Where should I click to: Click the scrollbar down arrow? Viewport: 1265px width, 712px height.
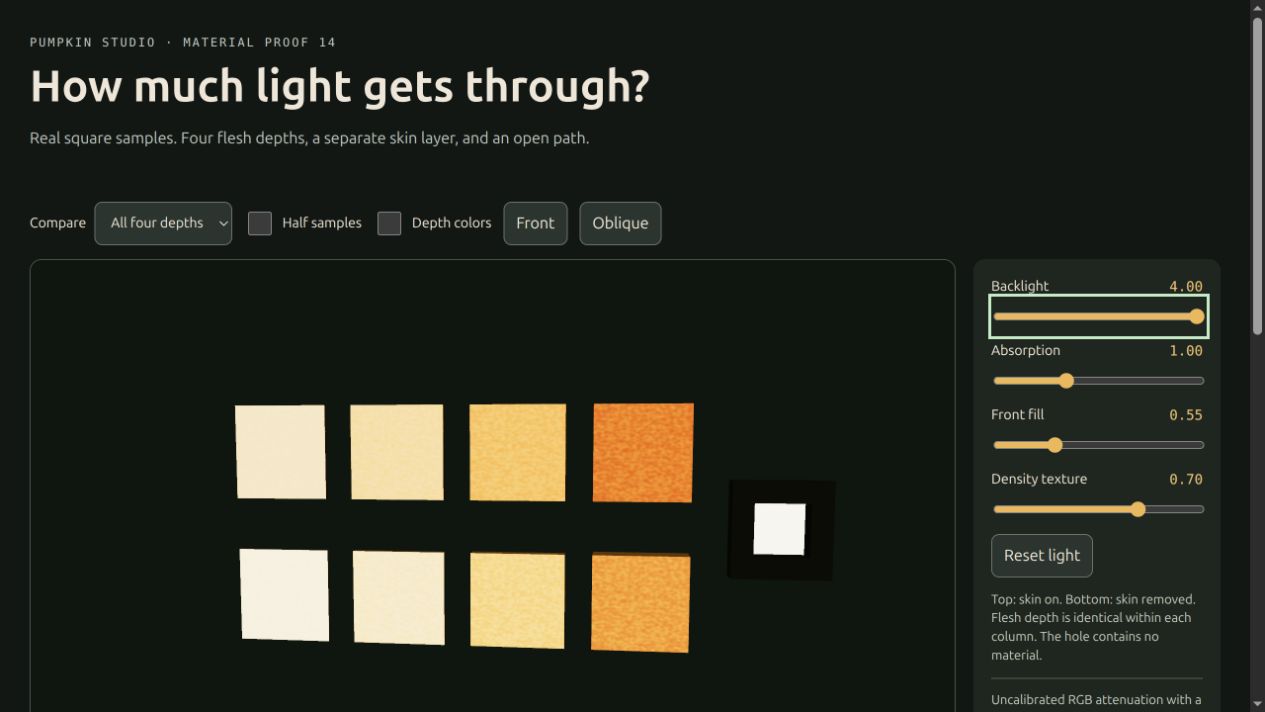(x=1257, y=704)
